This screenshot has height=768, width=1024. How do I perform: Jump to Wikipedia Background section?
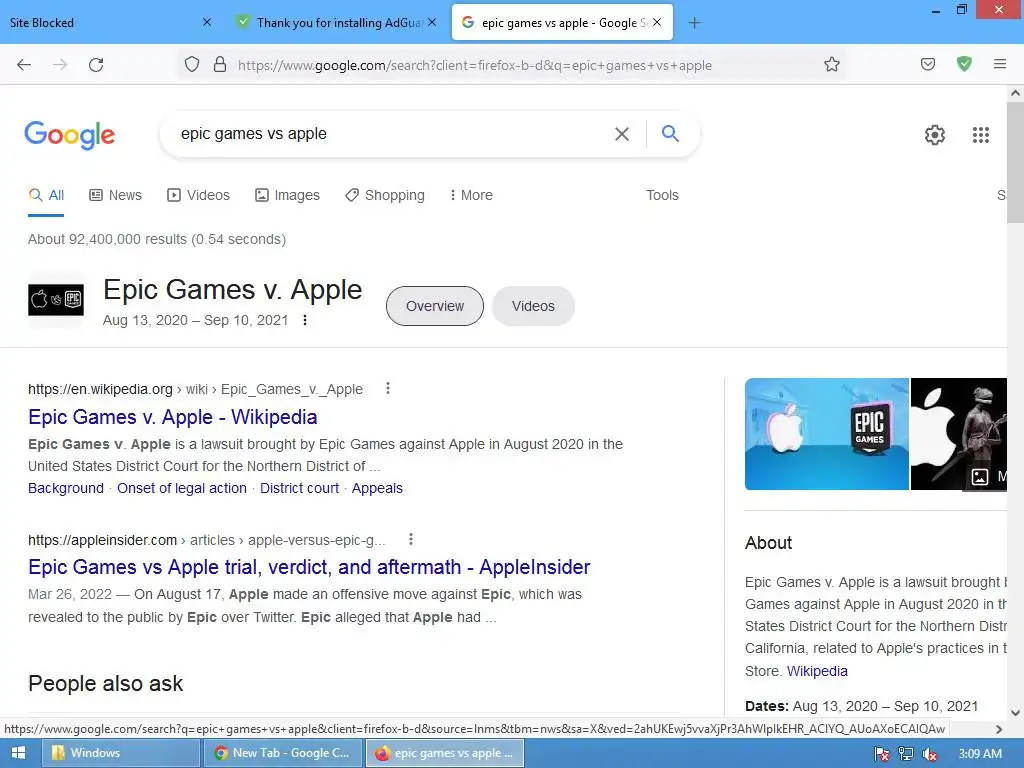coord(66,488)
